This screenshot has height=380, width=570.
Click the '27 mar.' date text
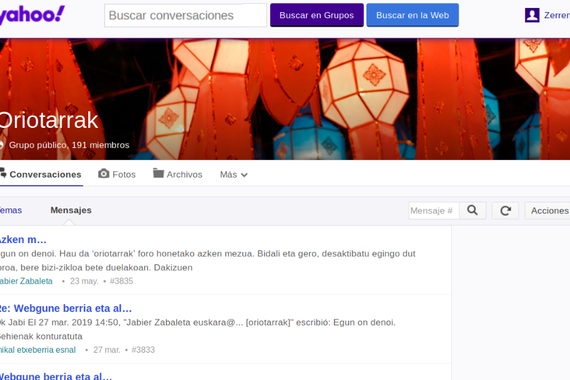point(107,350)
